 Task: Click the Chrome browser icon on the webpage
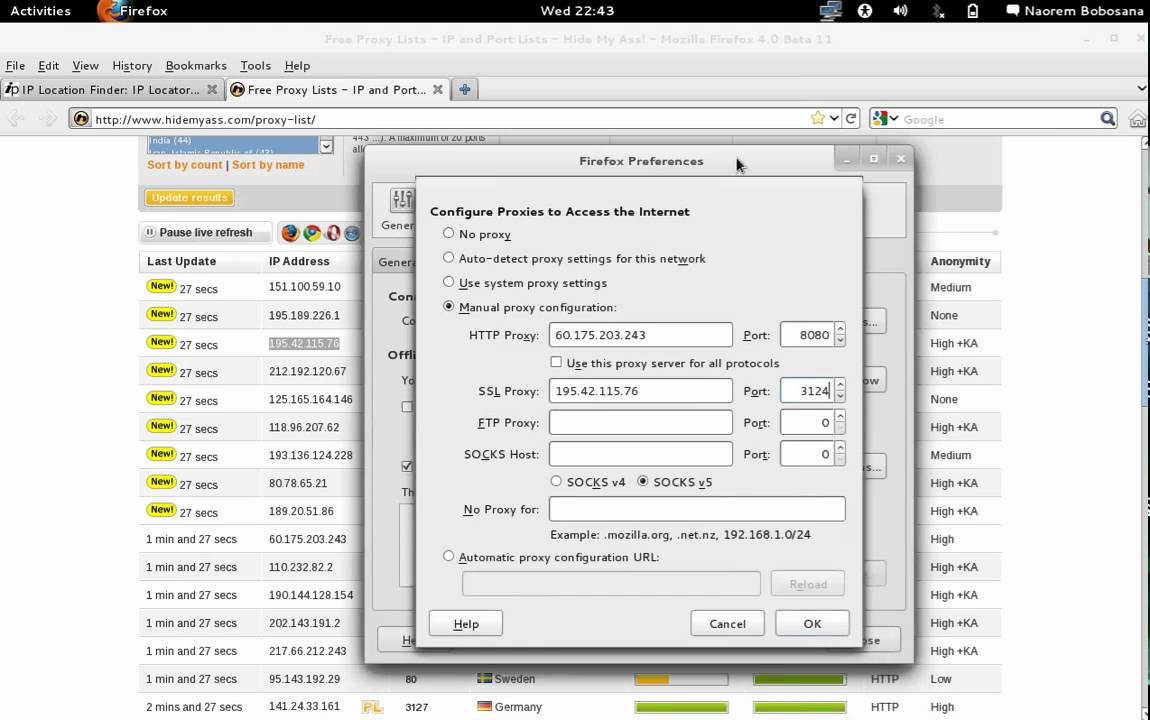312,232
